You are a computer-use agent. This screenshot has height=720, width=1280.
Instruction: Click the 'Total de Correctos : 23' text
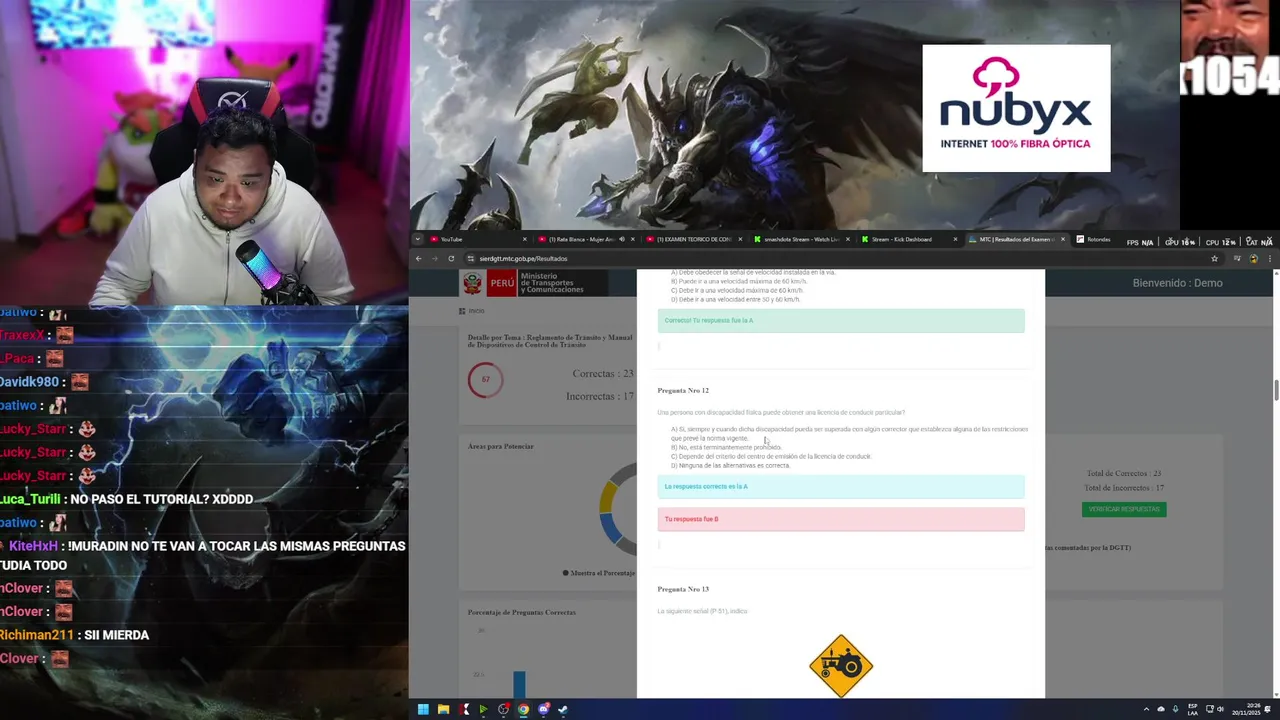1123,473
